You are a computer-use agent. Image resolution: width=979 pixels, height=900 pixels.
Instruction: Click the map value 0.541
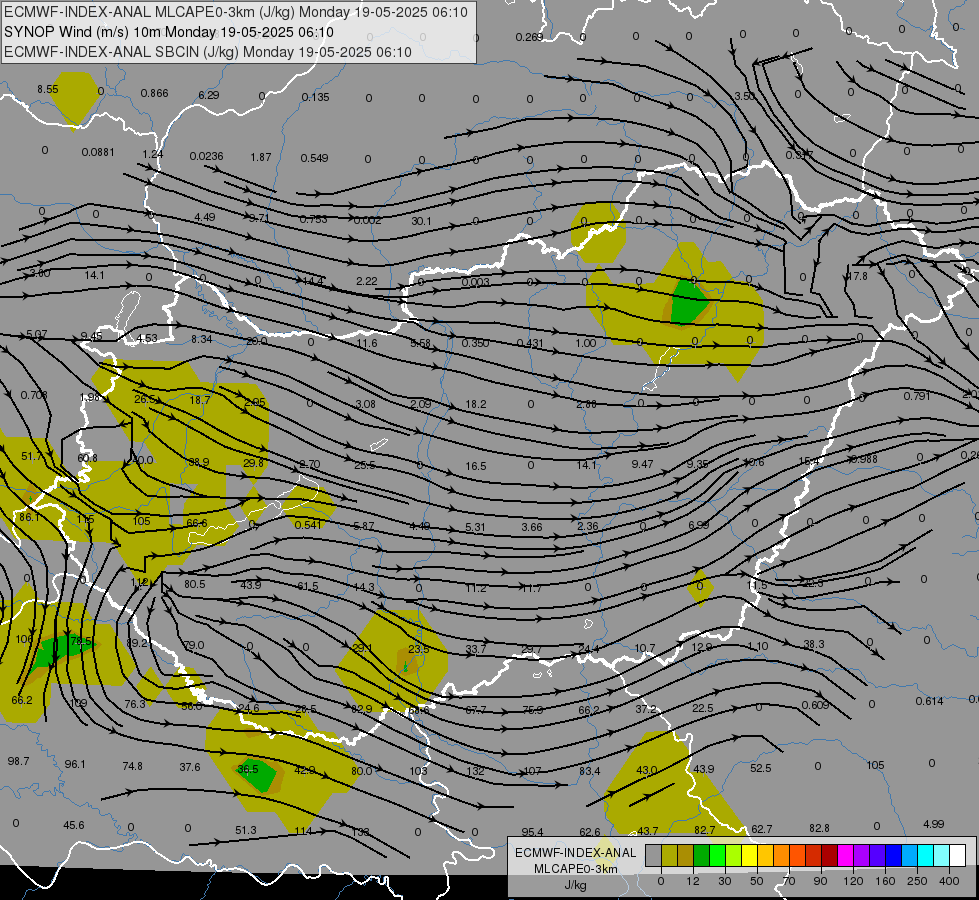pos(308,525)
